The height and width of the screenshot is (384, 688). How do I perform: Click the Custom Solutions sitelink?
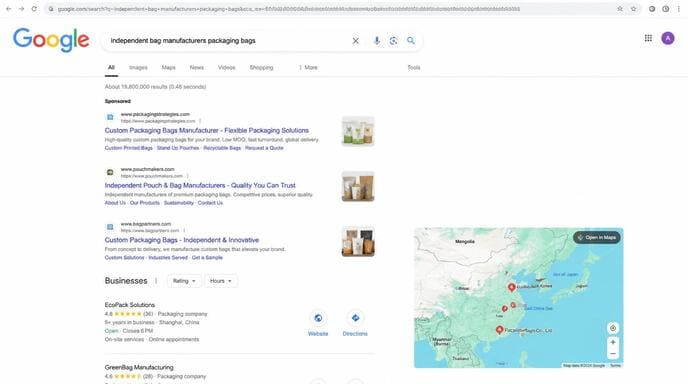(124, 258)
